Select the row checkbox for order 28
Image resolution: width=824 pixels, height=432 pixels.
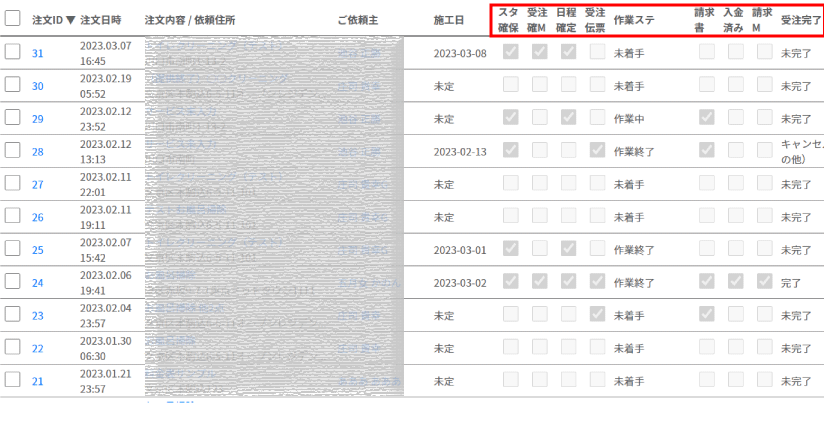(13, 151)
